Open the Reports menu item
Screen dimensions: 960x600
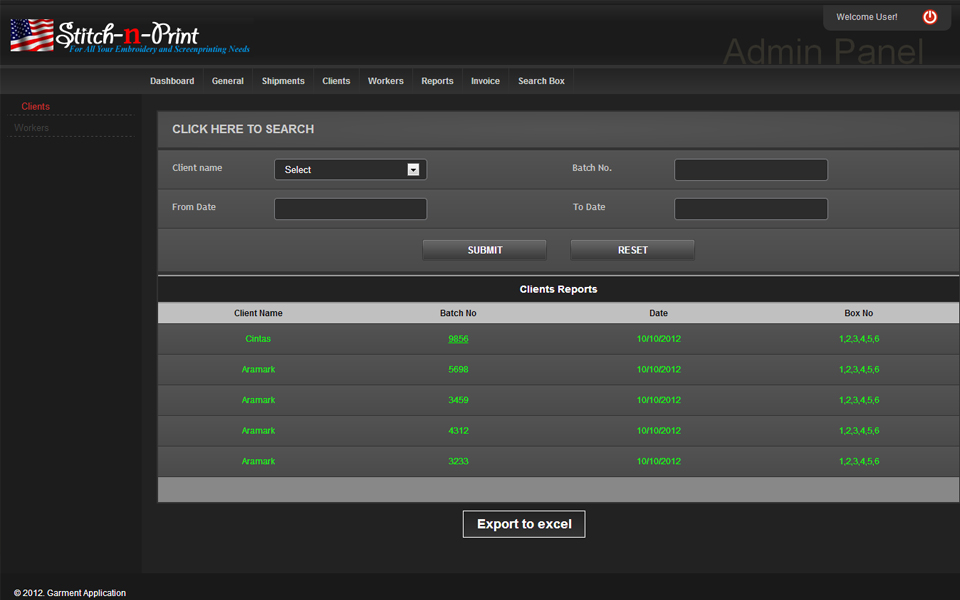point(437,81)
